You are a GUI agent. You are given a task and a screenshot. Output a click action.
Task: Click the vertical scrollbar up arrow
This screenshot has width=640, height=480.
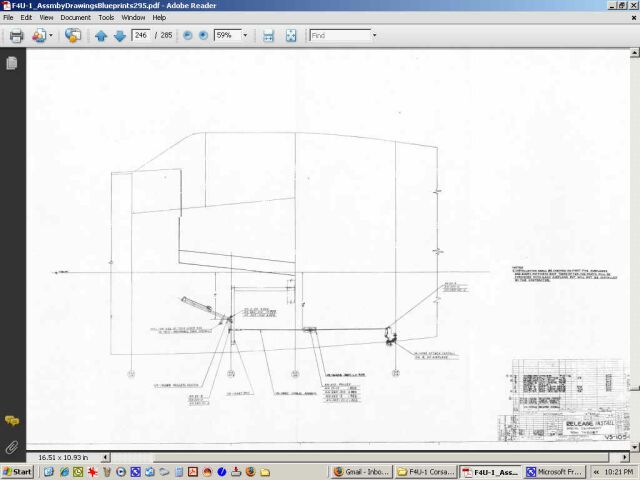[x=635, y=53]
